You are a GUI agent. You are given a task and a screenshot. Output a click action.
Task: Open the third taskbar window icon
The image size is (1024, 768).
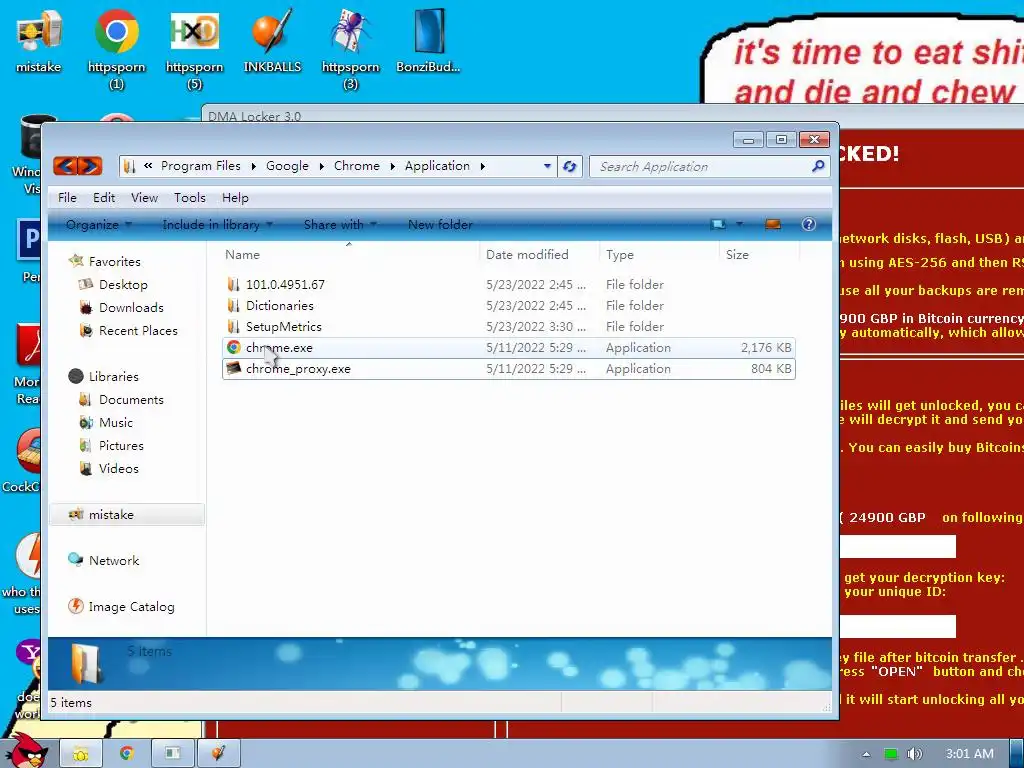tap(172, 754)
